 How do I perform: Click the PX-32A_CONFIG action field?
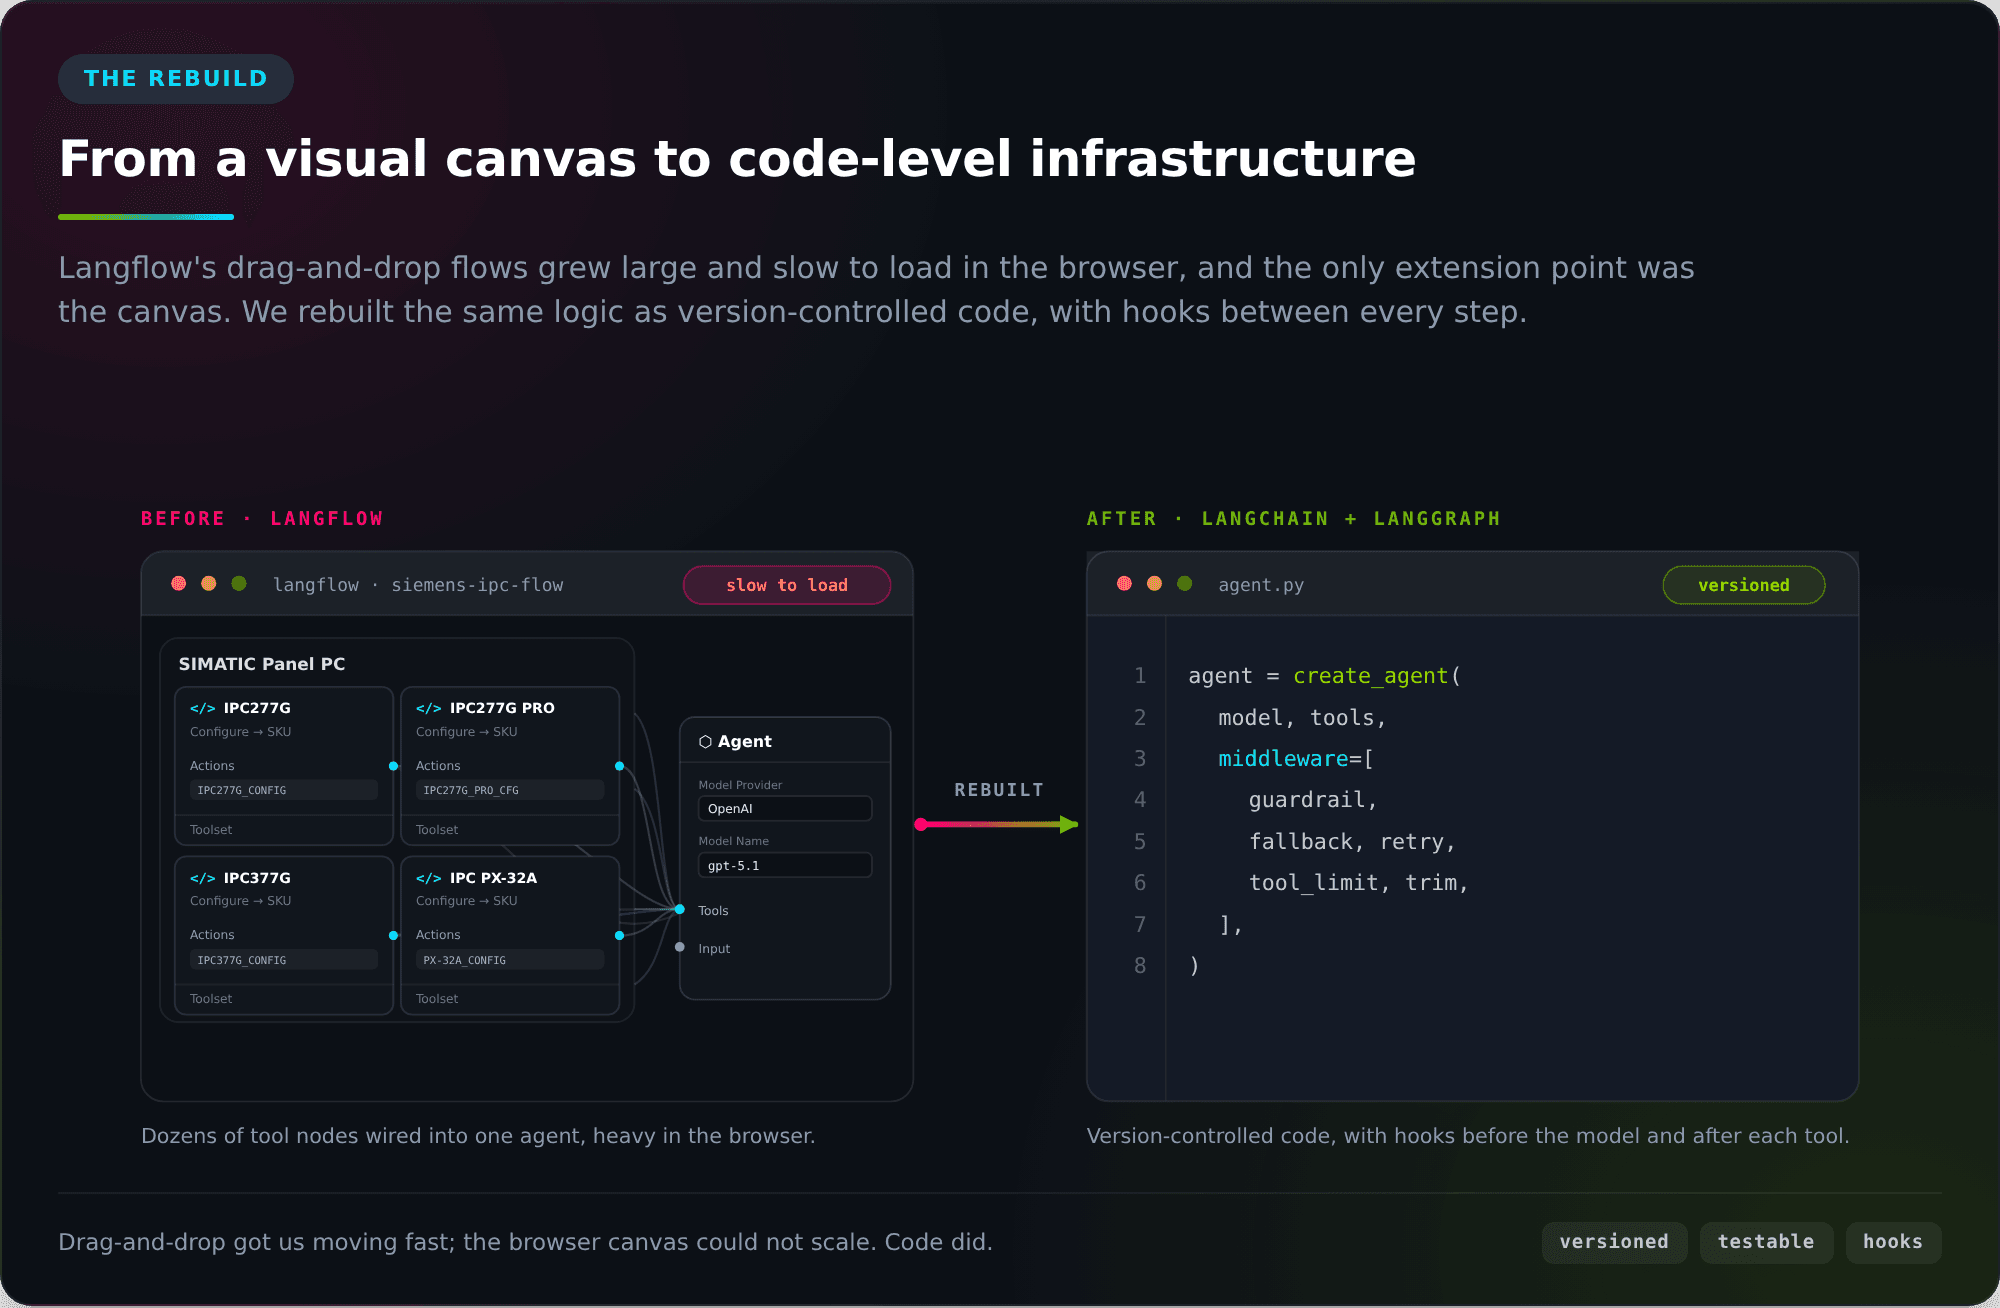509,960
